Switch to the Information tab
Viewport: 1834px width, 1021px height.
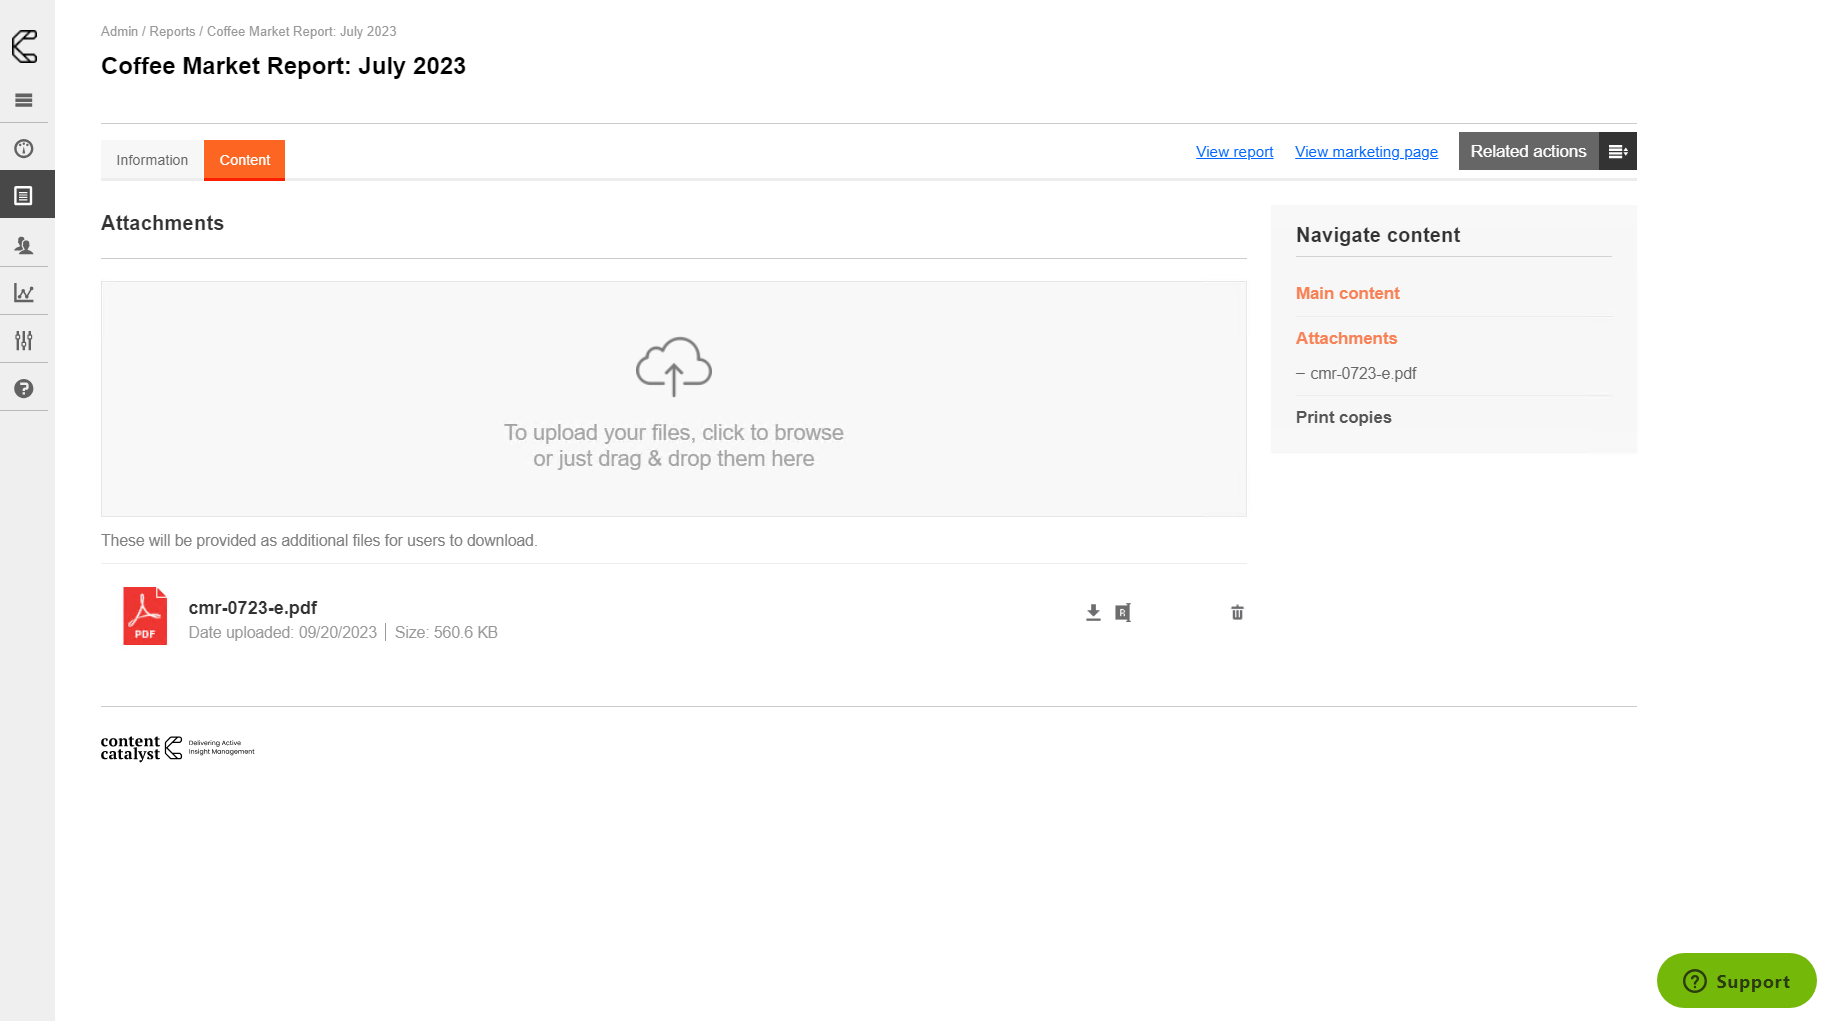pyautogui.click(x=152, y=160)
